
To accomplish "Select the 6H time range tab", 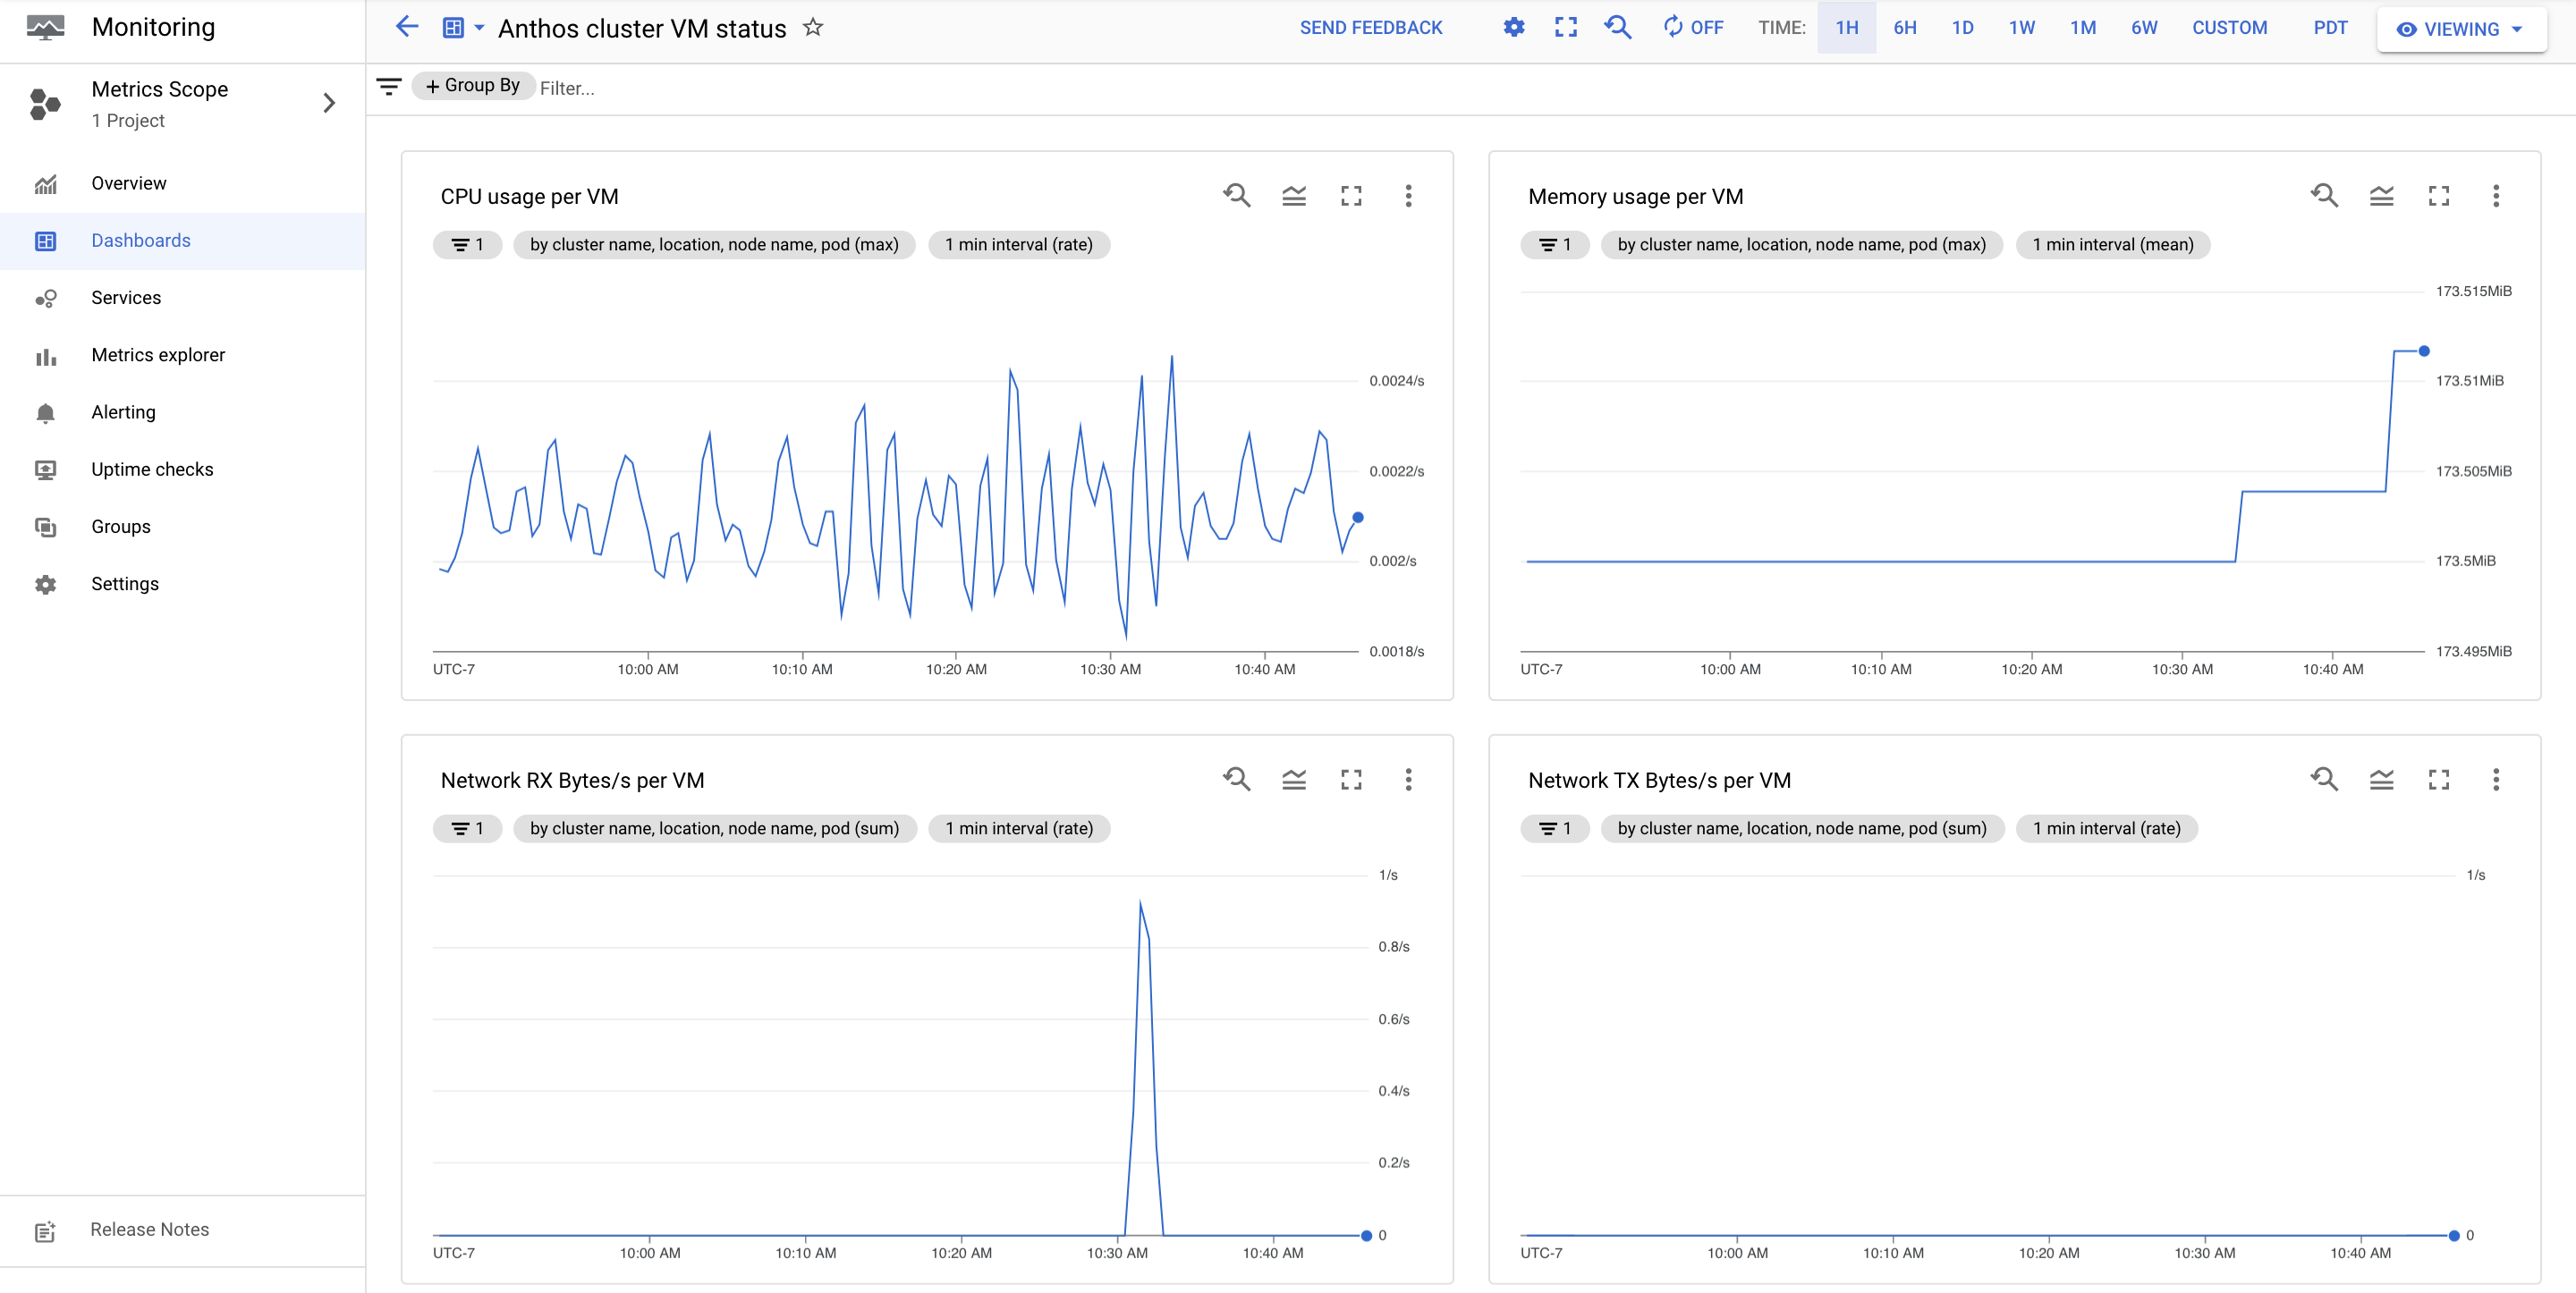I will [1905, 28].
